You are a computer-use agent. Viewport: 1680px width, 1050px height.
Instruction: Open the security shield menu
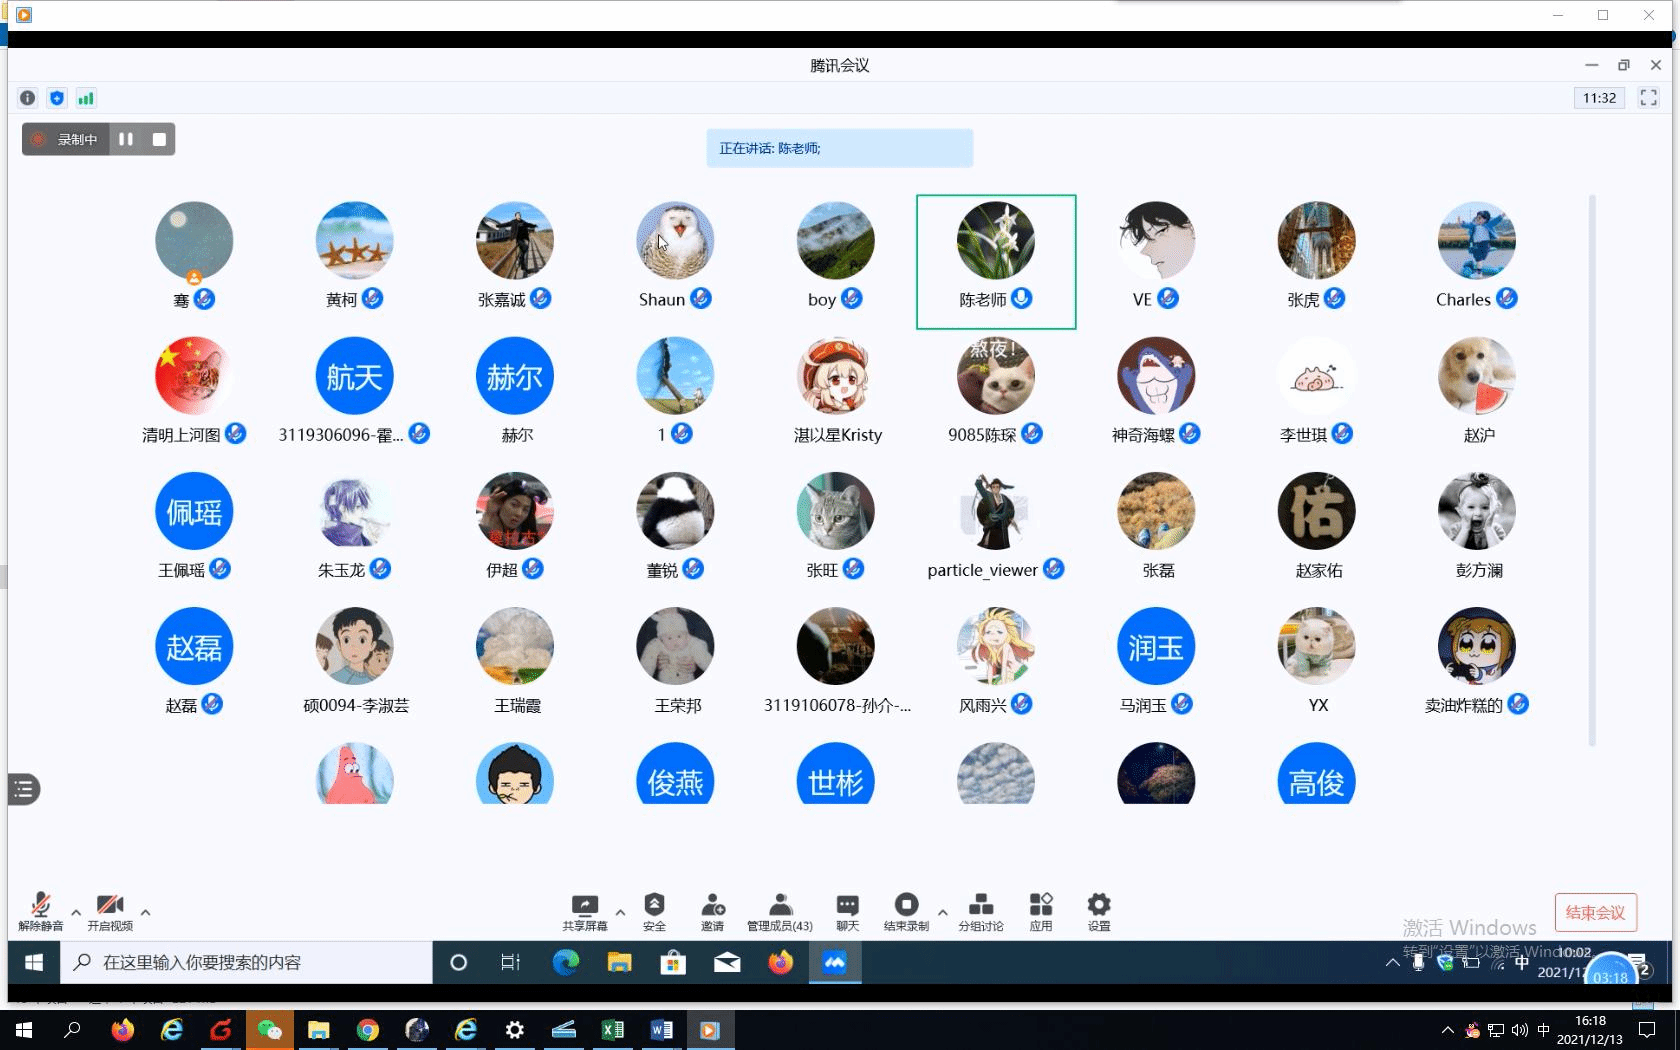tap(654, 910)
